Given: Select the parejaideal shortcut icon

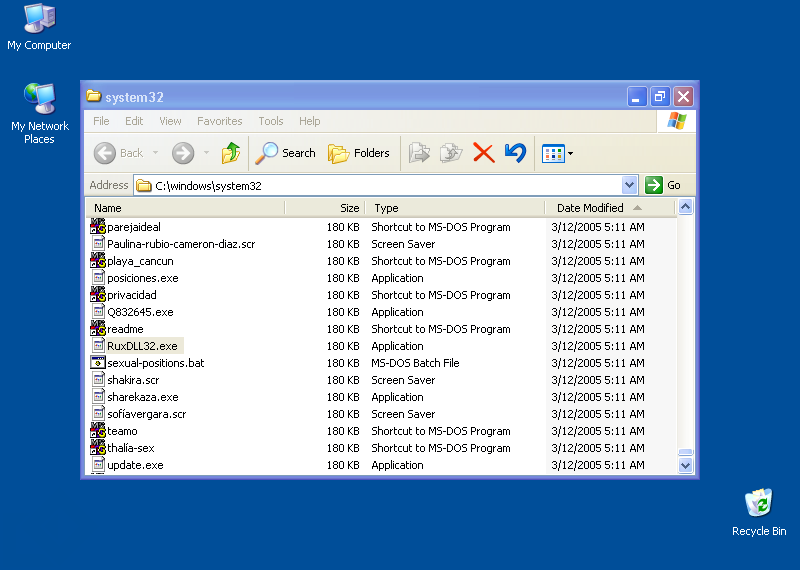Looking at the screenshot, I should [x=97, y=226].
